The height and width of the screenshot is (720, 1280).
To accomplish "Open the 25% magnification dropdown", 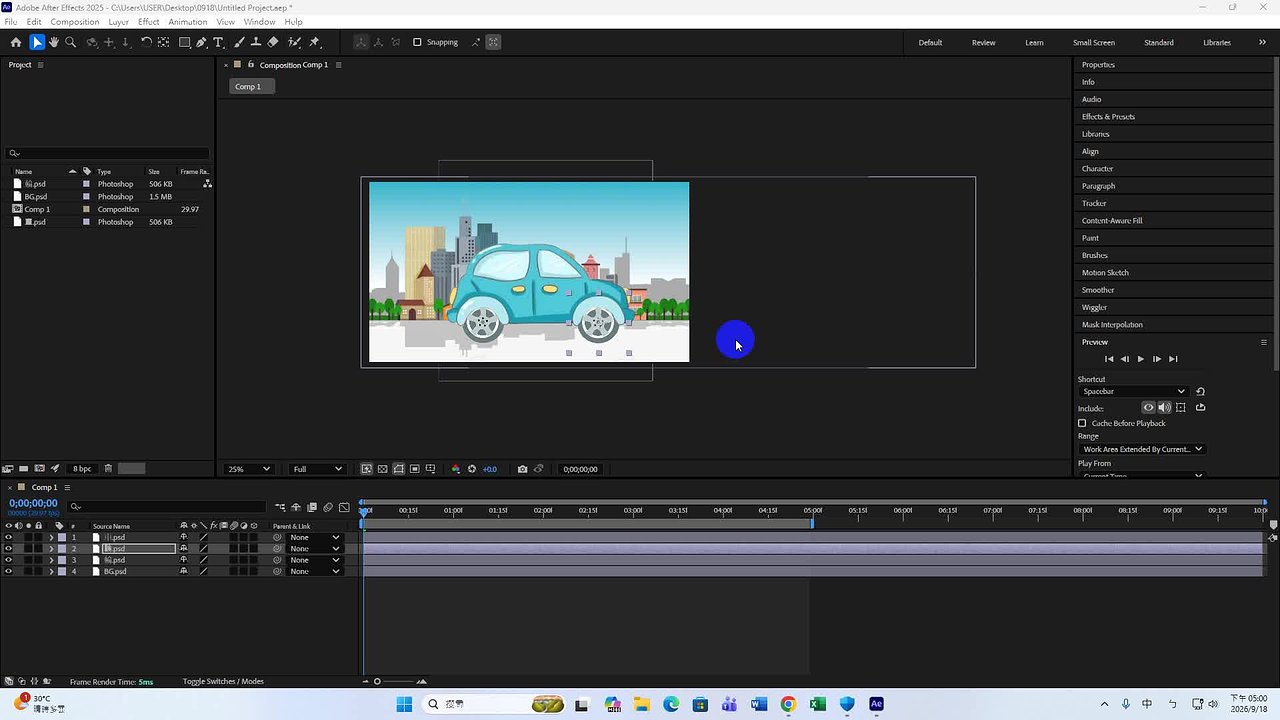I will tap(249, 469).
